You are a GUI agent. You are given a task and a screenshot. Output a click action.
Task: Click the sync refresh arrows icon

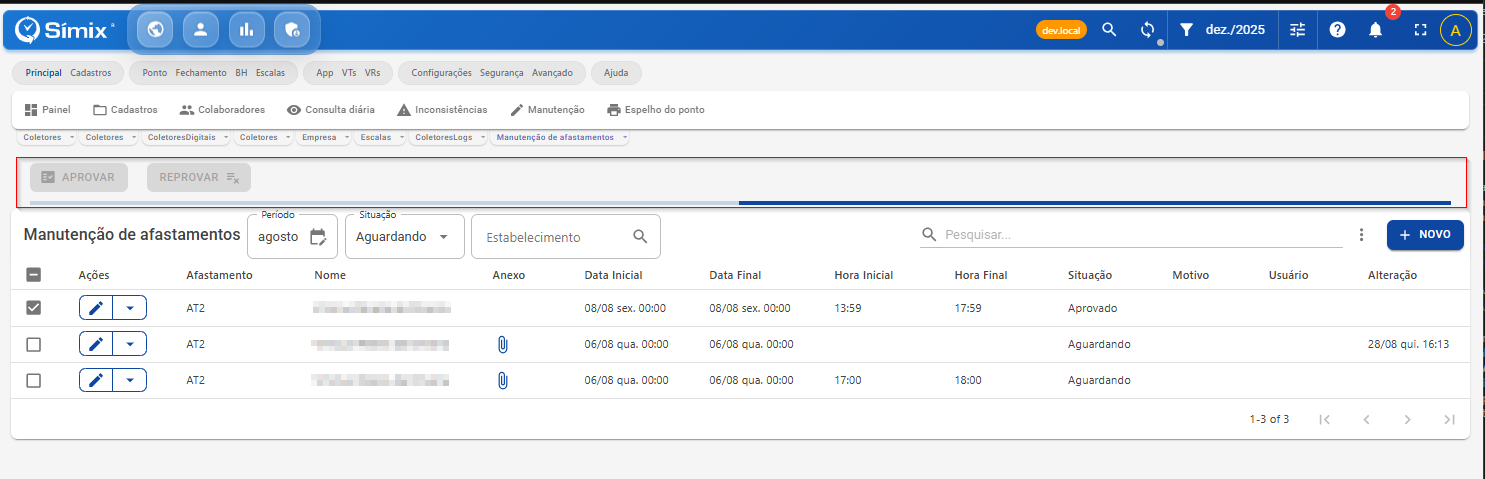pyautogui.click(x=1148, y=30)
